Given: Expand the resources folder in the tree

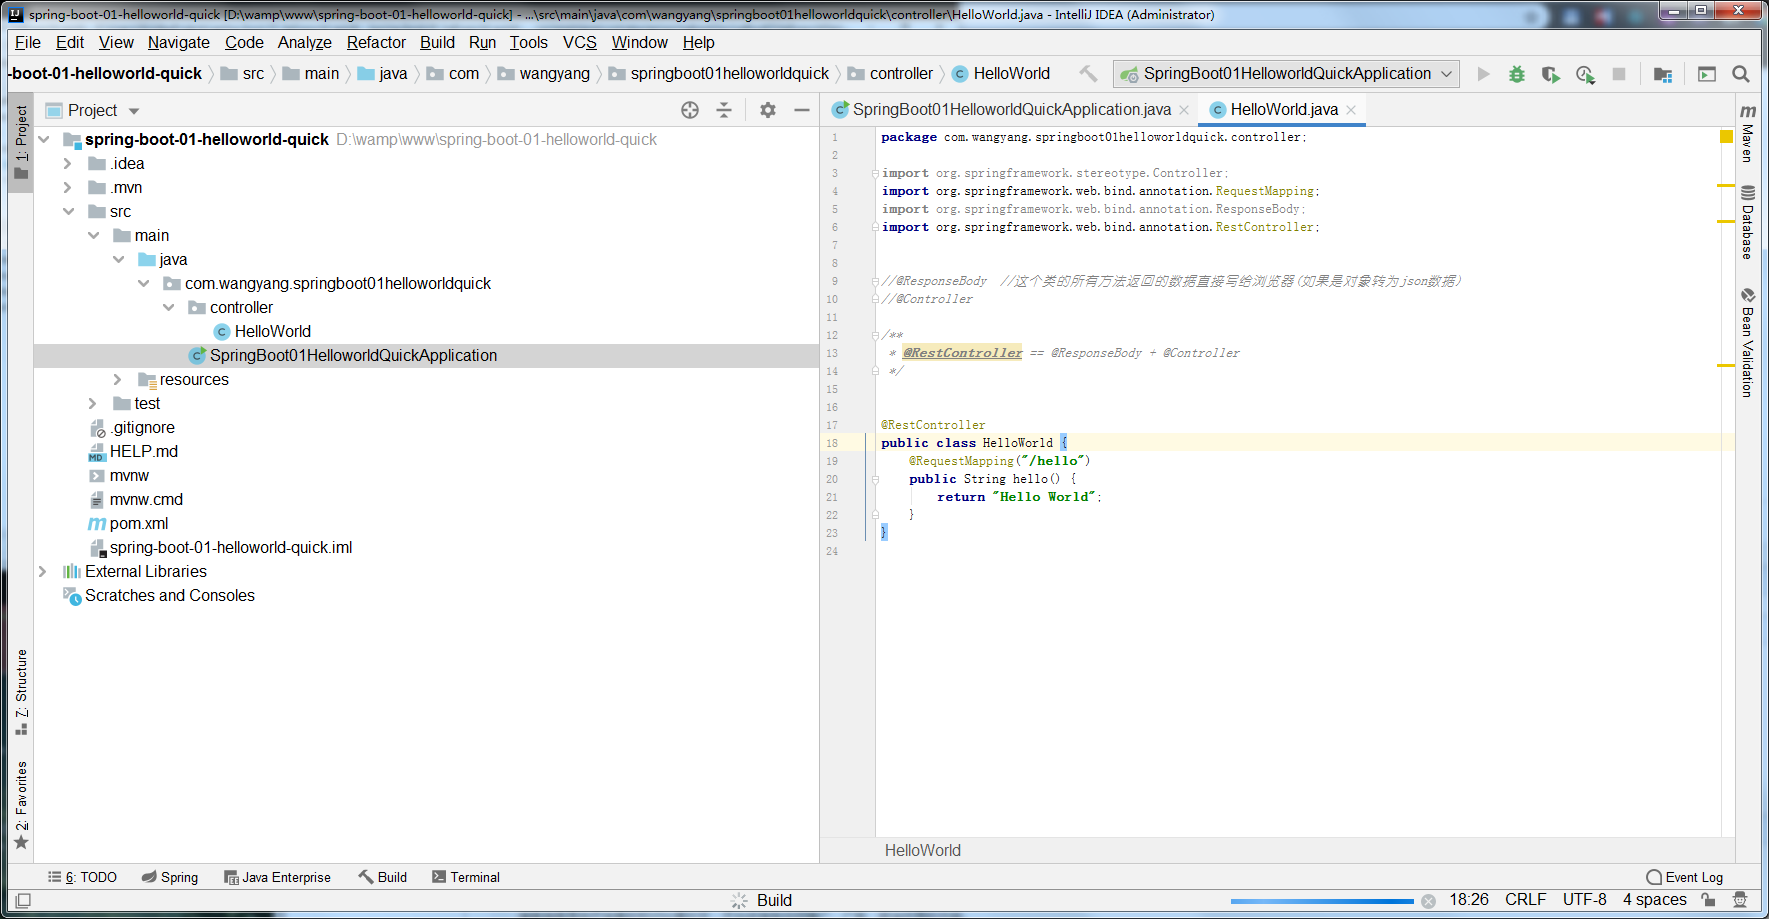Looking at the screenshot, I should coord(117,380).
